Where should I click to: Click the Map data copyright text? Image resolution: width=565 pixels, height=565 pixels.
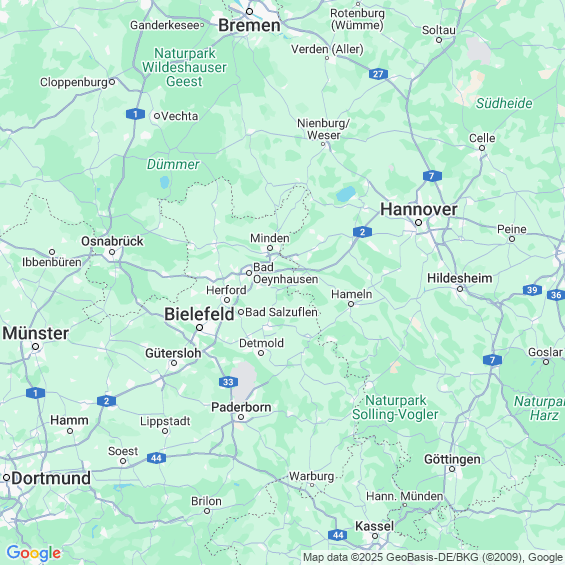tap(433, 557)
